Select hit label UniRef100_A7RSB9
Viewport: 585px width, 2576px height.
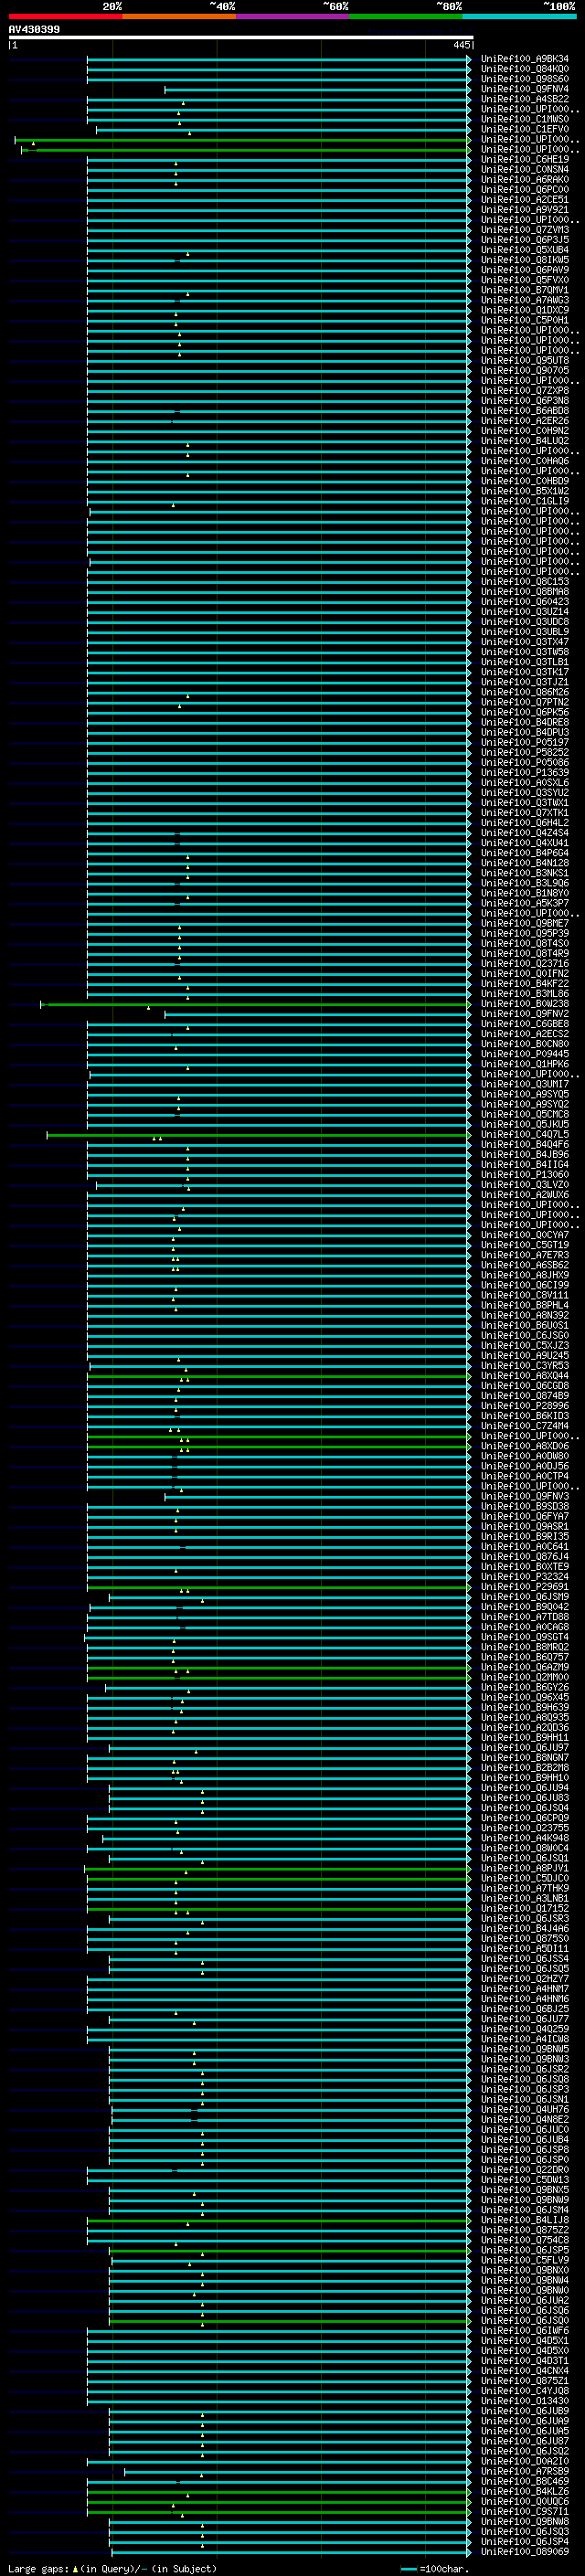(524, 2472)
